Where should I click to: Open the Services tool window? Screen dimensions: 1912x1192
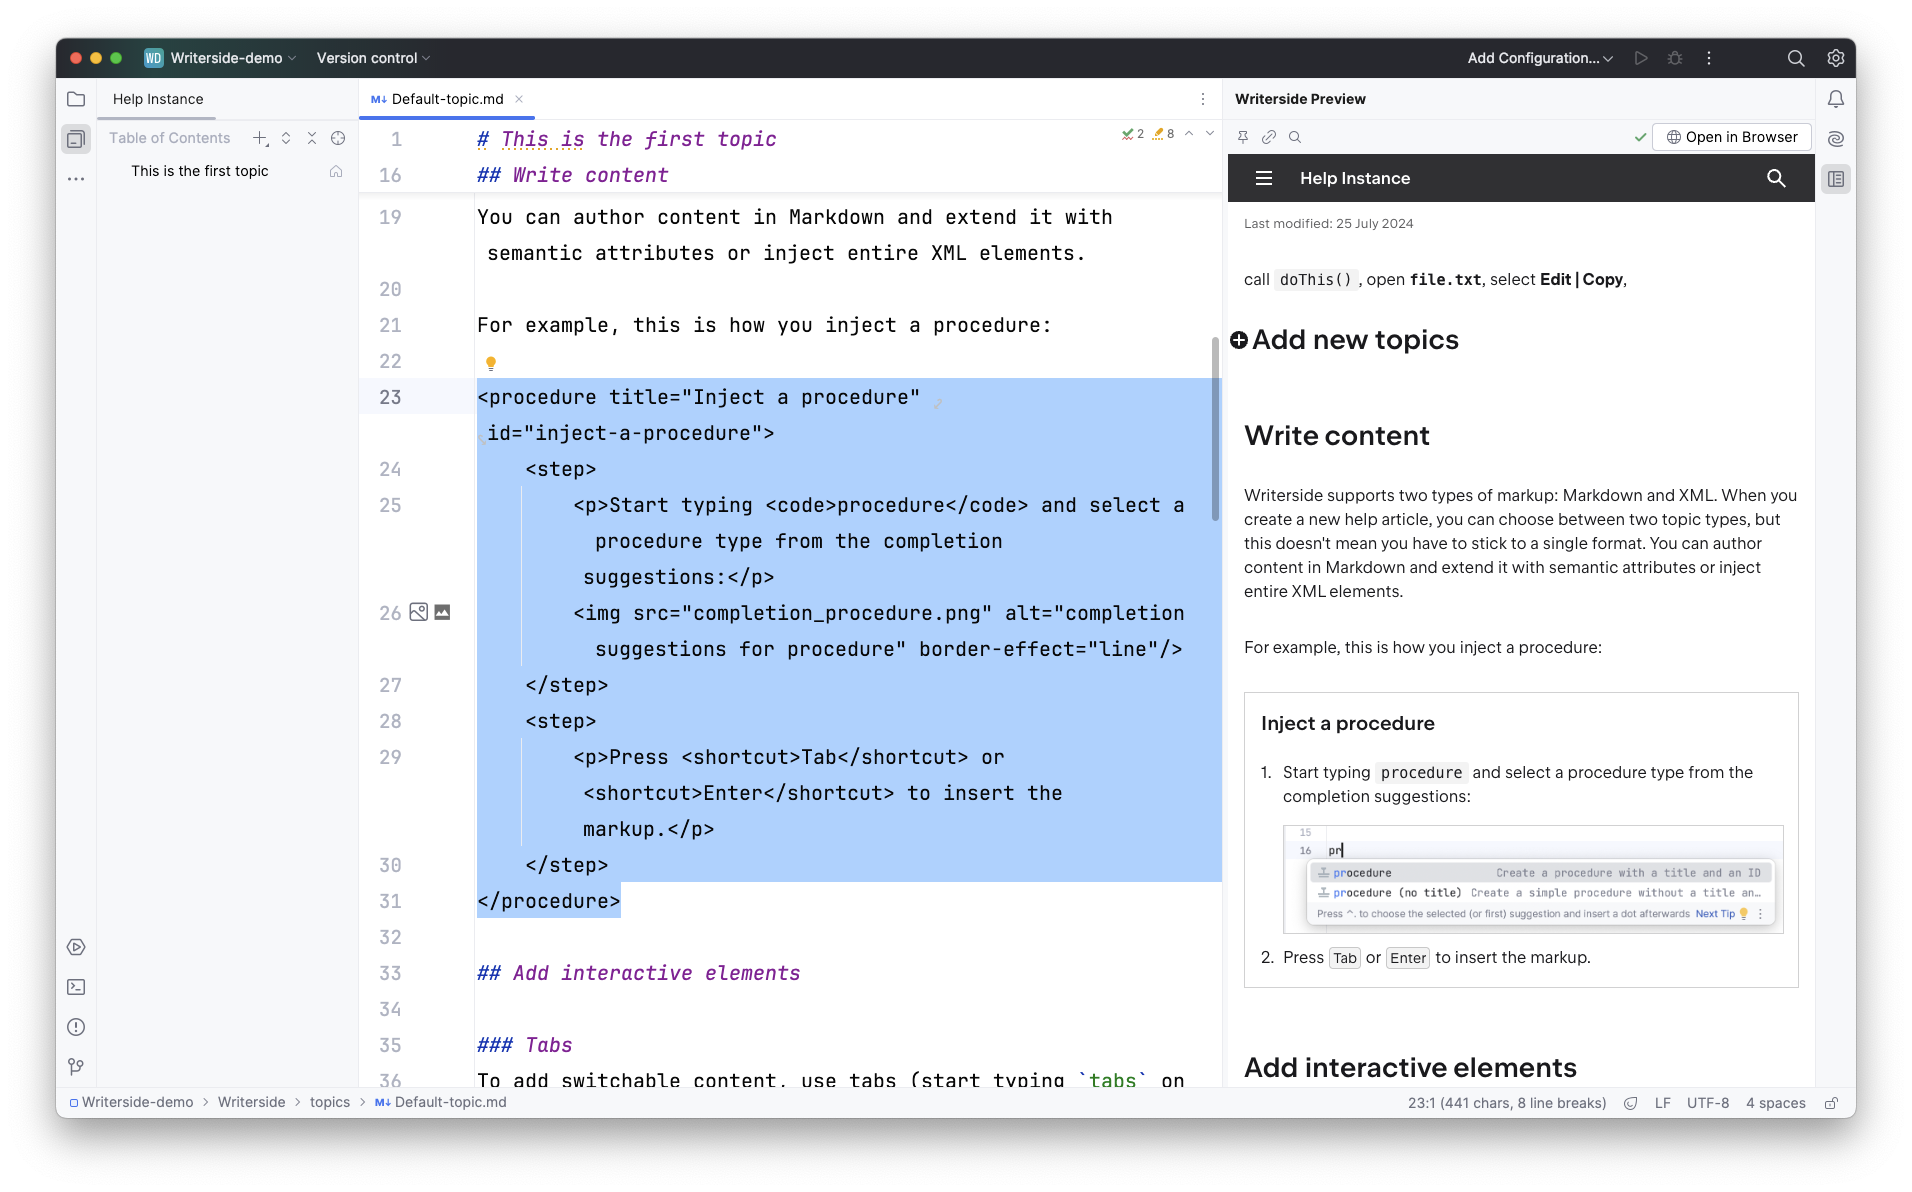pos(77,947)
